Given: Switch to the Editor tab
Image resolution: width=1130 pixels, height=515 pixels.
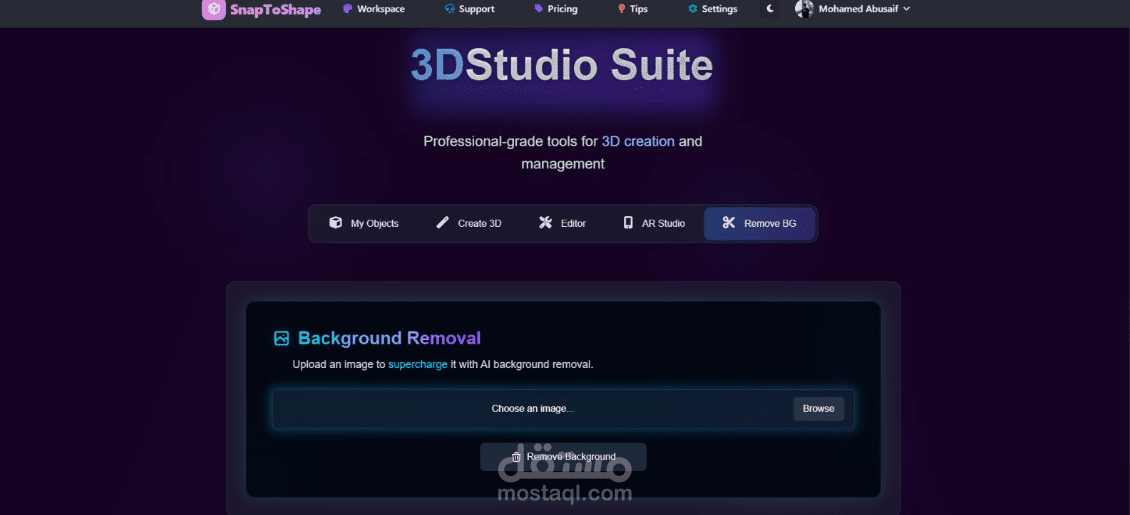Looking at the screenshot, I should [x=562, y=223].
